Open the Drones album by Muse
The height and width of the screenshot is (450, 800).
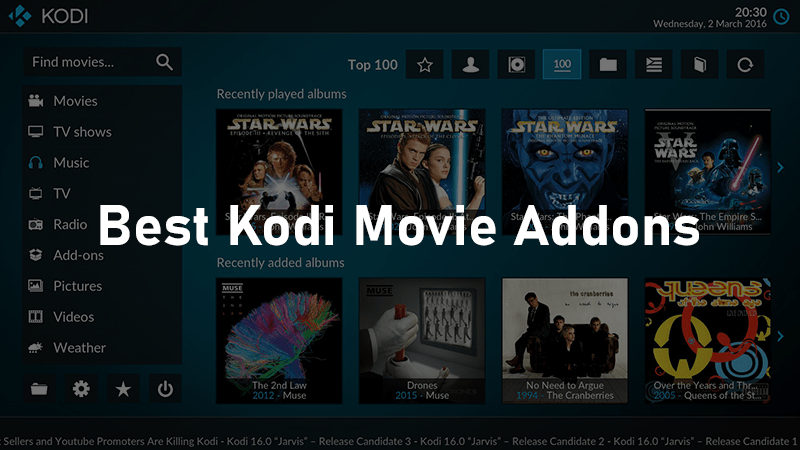(x=422, y=341)
